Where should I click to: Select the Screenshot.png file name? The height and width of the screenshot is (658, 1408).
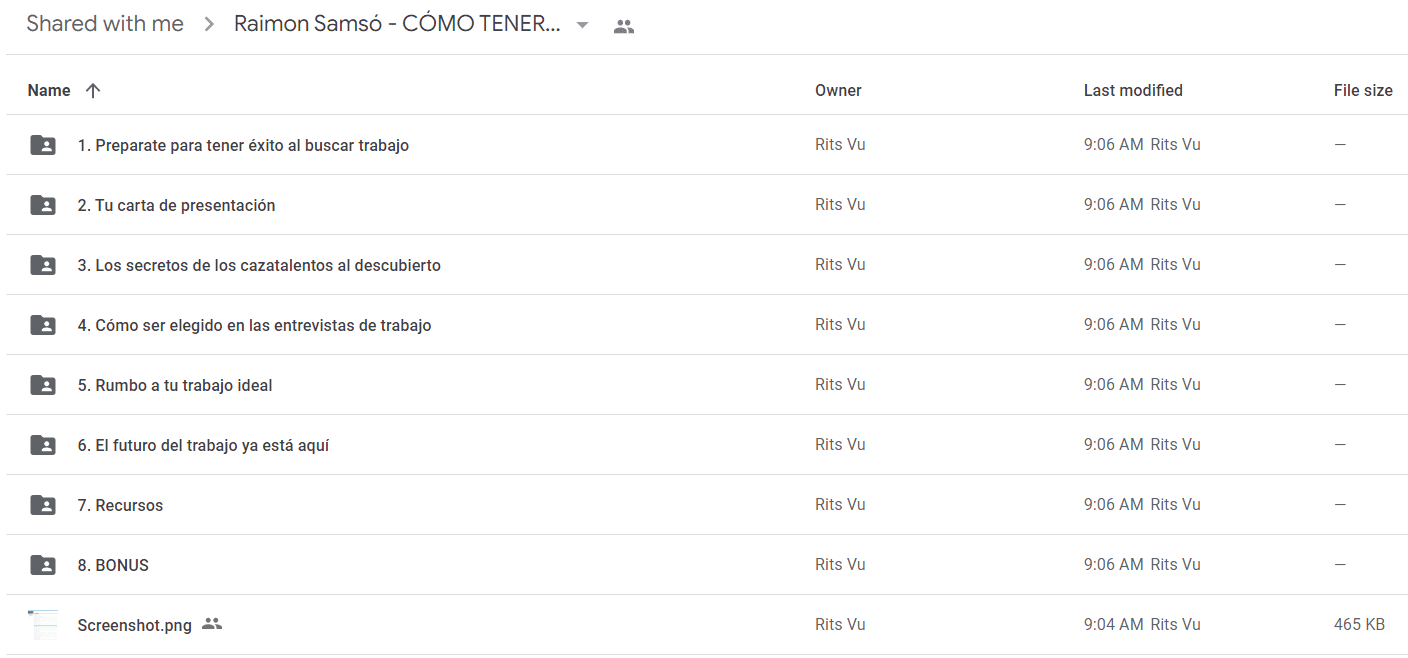135,626
